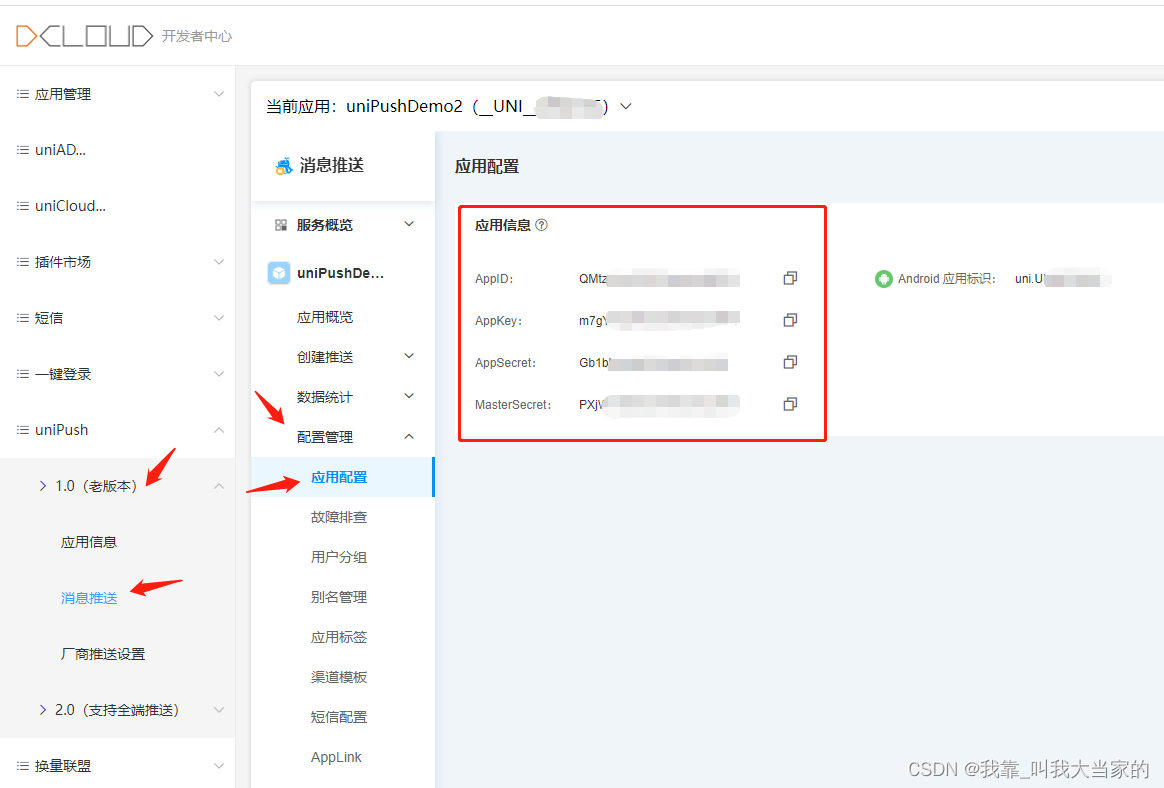Screen dimensions: 1164x788
Task: Copy the AppID using its copy icon
Action: pyautogui.click(x=790, y=278)
